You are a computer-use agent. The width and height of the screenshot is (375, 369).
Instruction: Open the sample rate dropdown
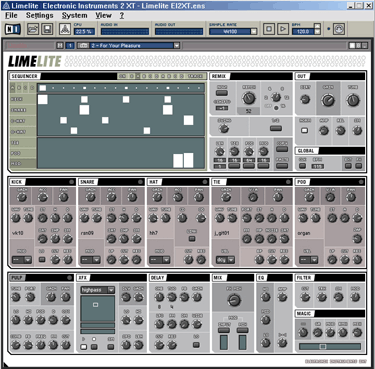[254, 32]
